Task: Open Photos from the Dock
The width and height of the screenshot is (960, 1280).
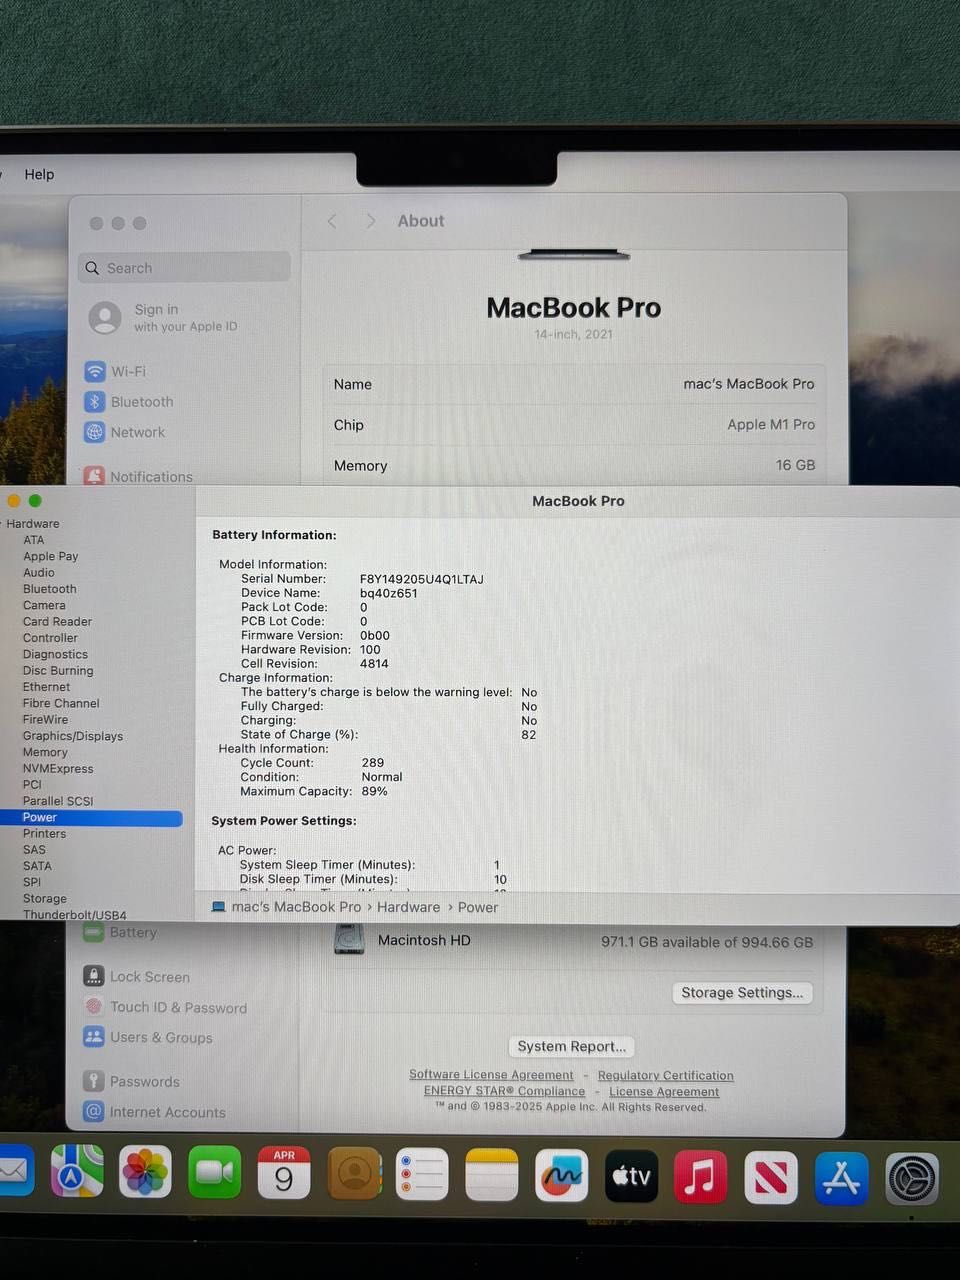Action: tap(146, 1172)
